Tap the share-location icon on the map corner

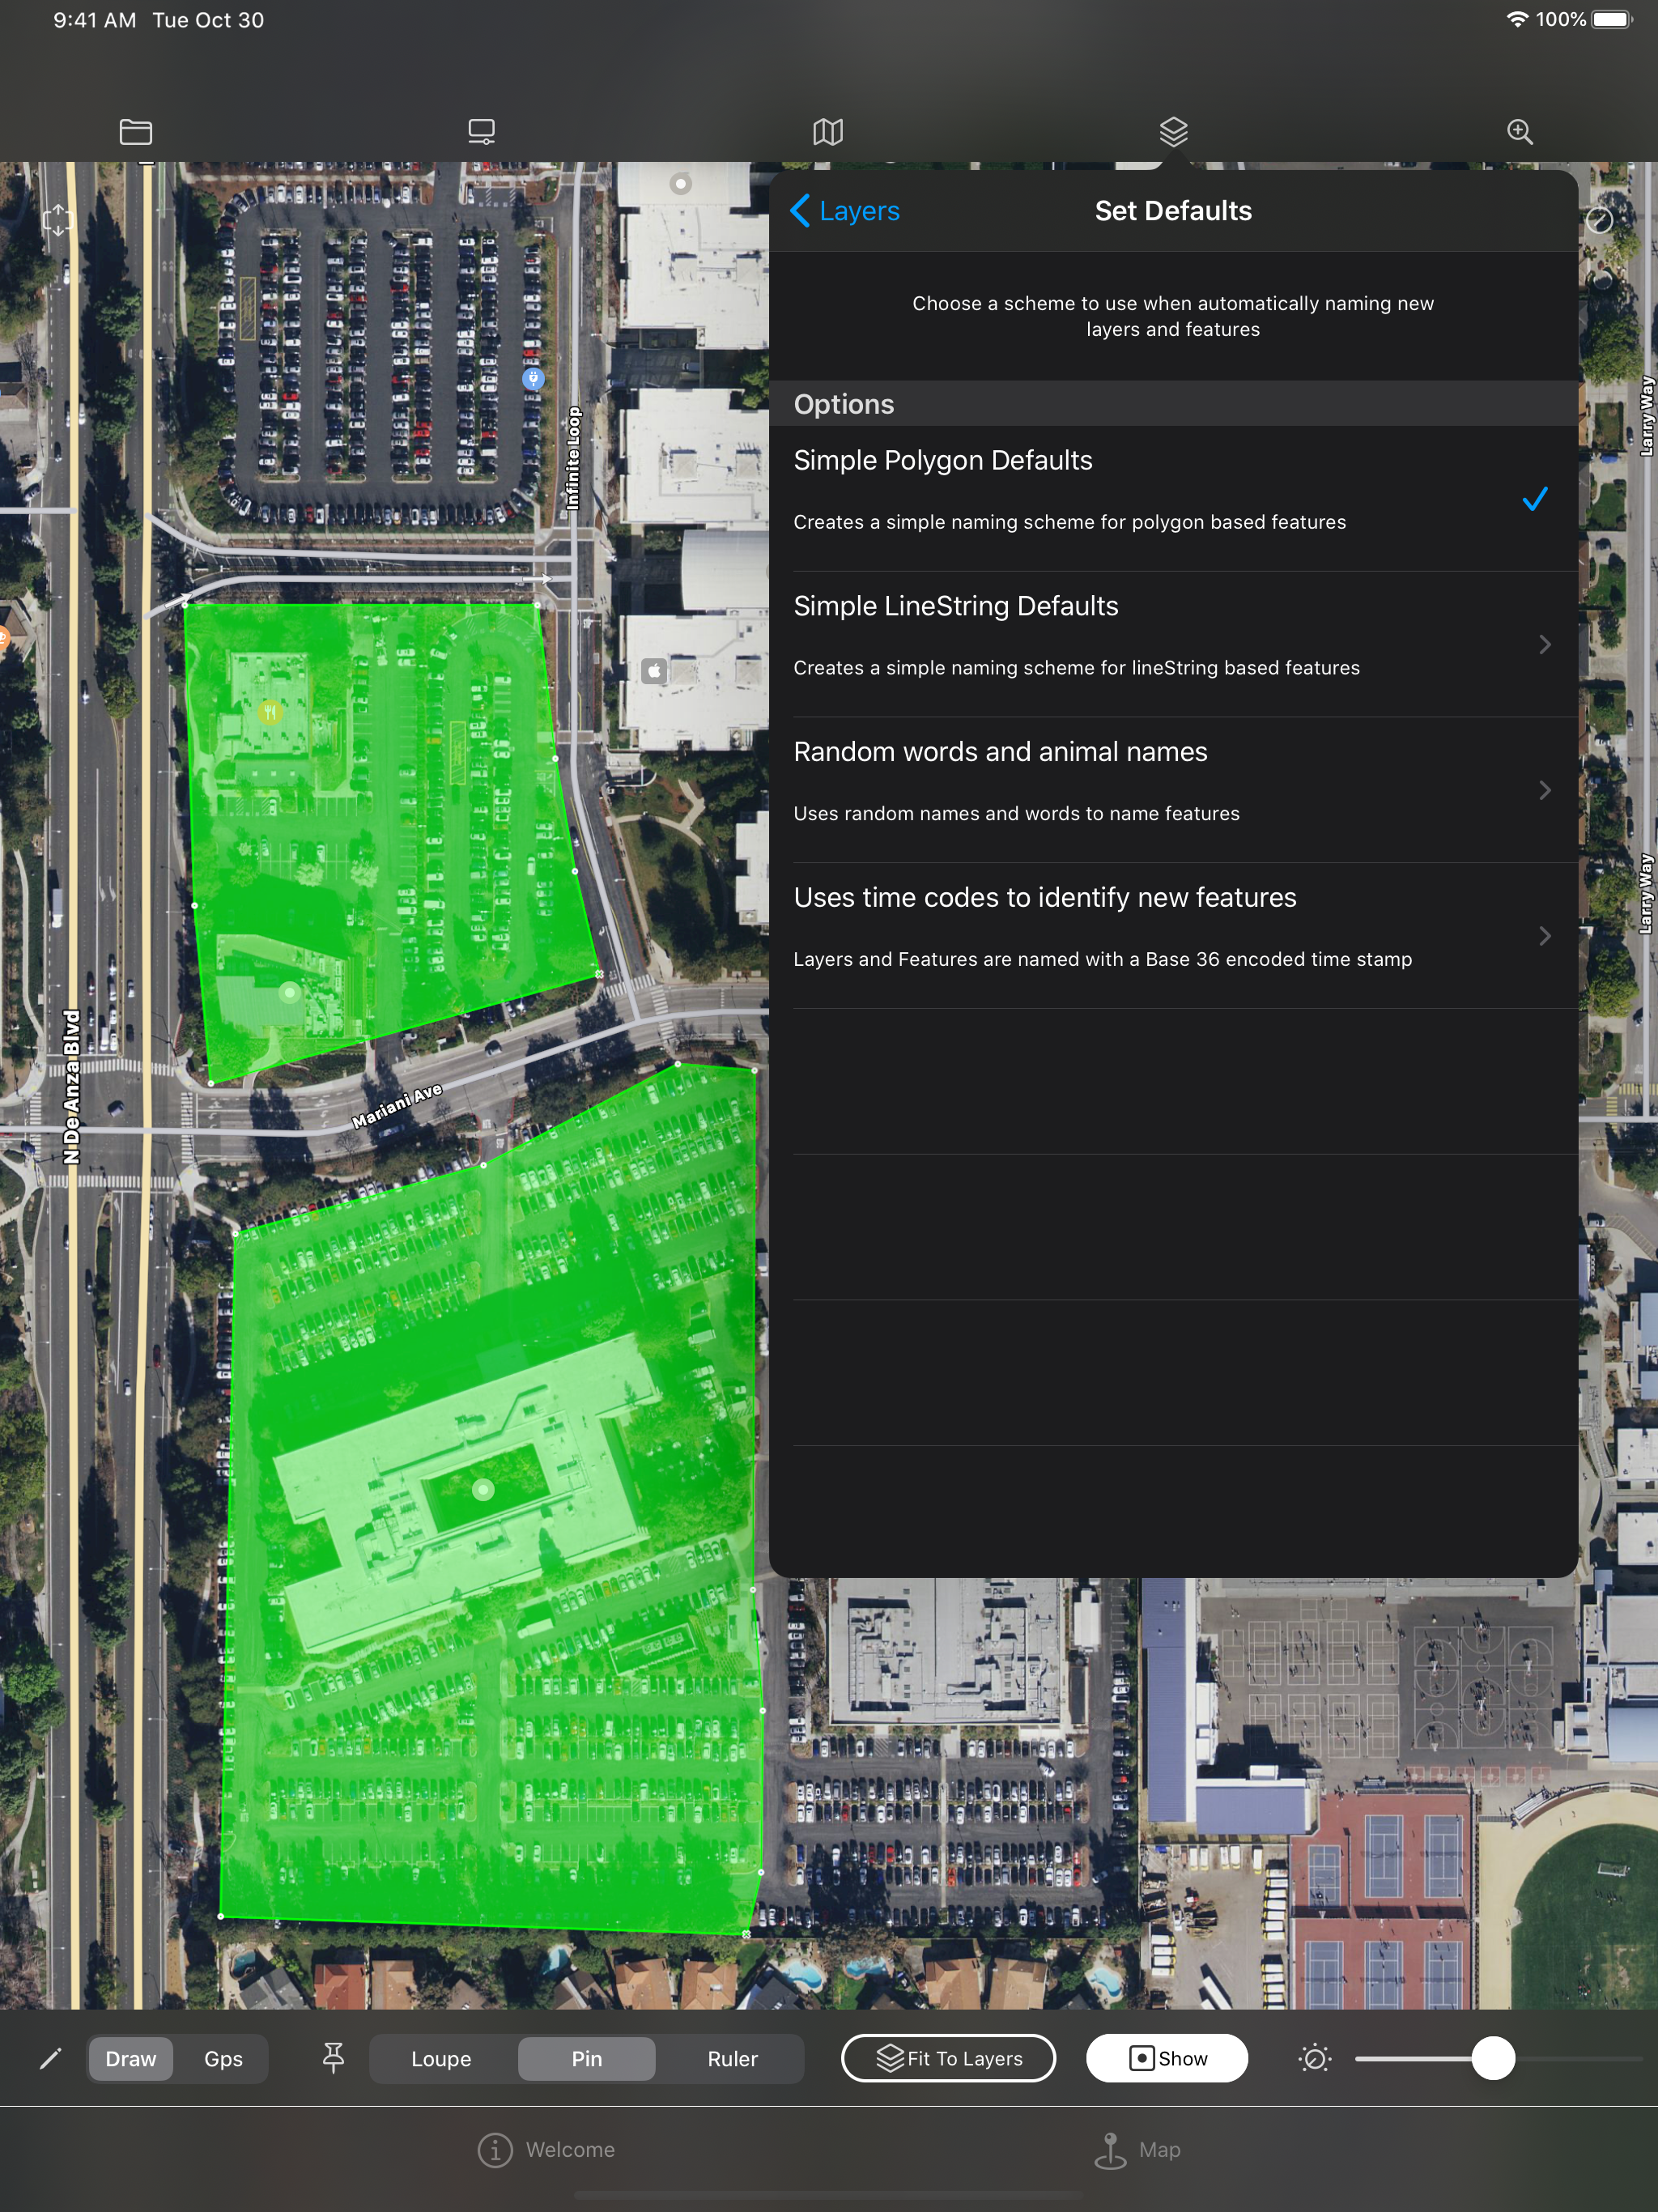tap(58, 220)
